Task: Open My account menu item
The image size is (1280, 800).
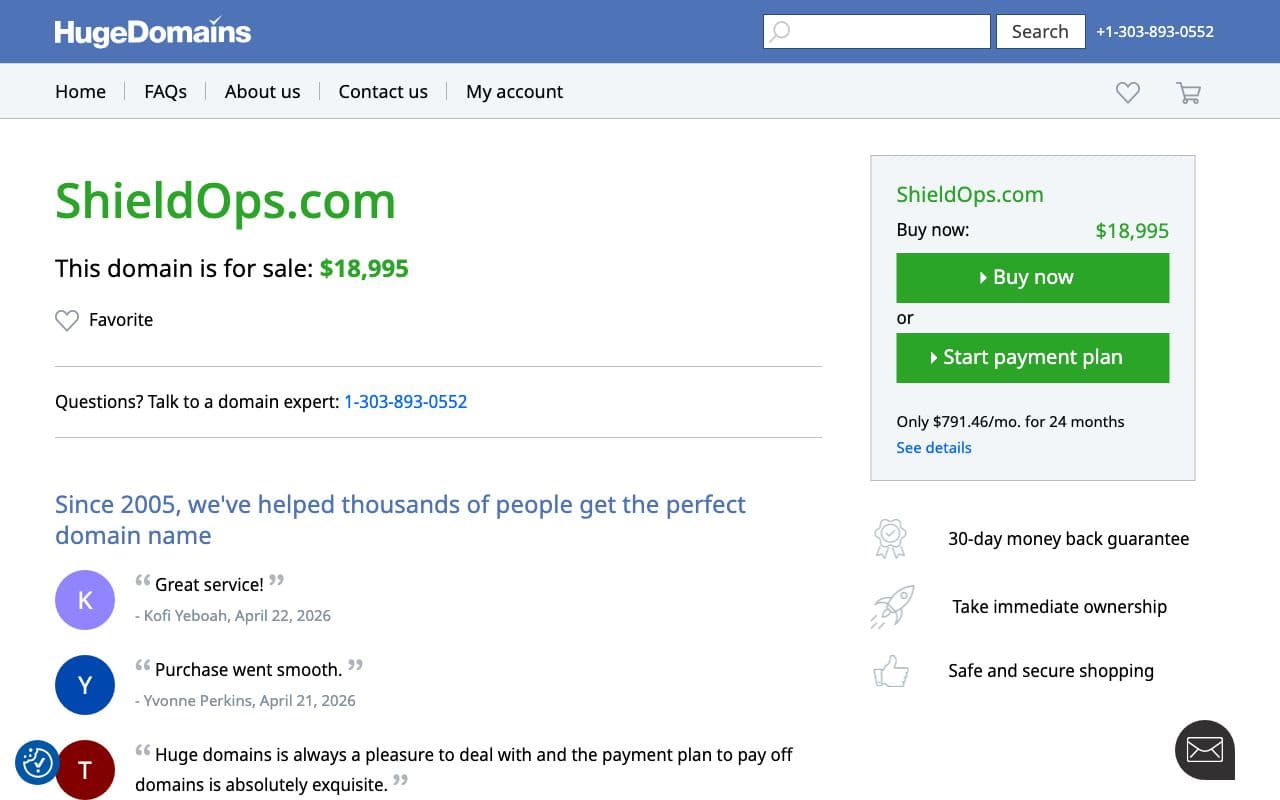Action: [x=514, y=92]
